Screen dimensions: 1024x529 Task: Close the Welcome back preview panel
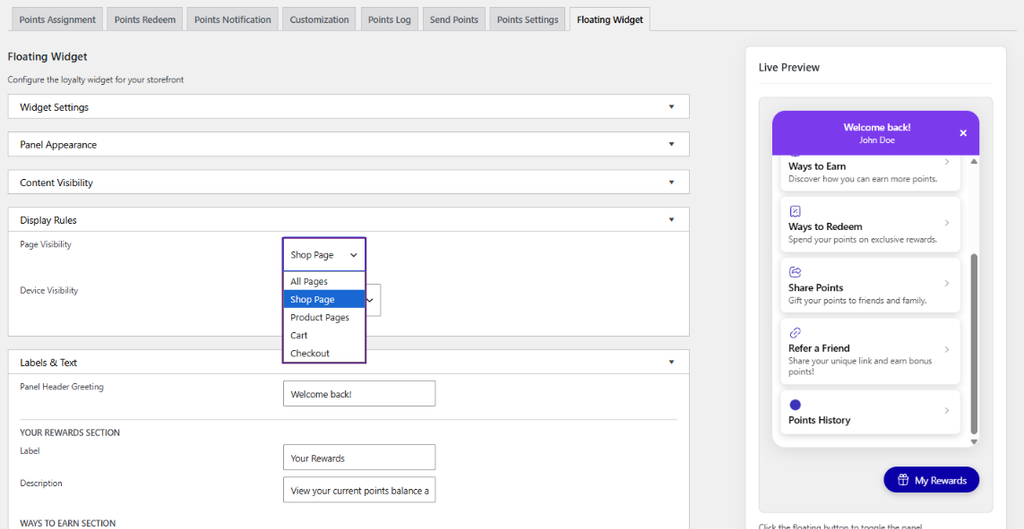click(x=963, y=133)
